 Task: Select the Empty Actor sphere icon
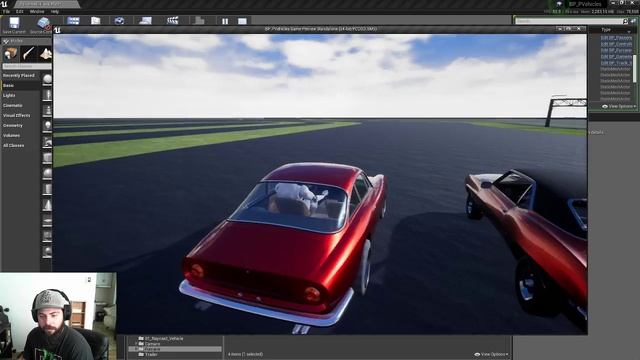(x=47, y=79)
